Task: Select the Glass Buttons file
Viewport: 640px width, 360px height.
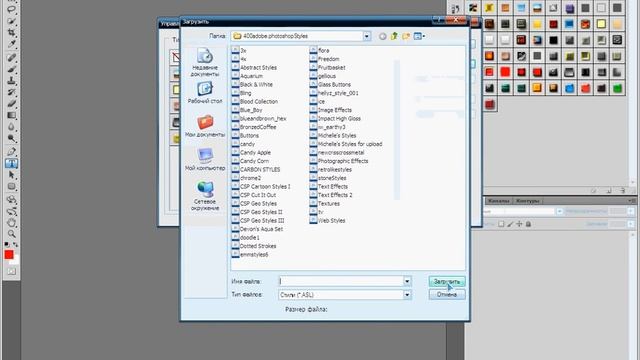Action: pyautogui.click(x=334, y=84)
